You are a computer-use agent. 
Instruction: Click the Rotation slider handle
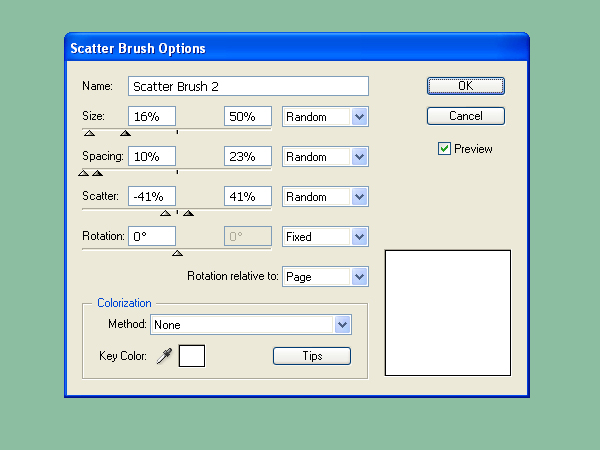click(177, 253)
